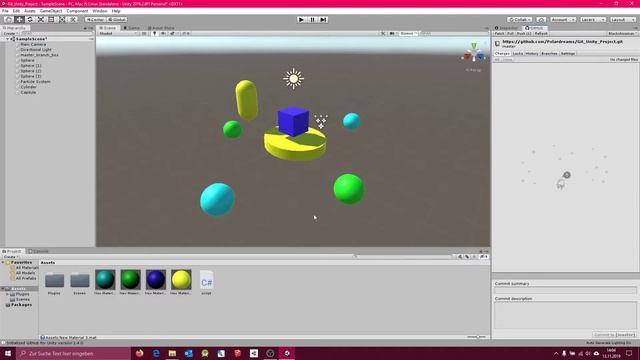Open the Locks tab in GitHub panel

[518, 53]
